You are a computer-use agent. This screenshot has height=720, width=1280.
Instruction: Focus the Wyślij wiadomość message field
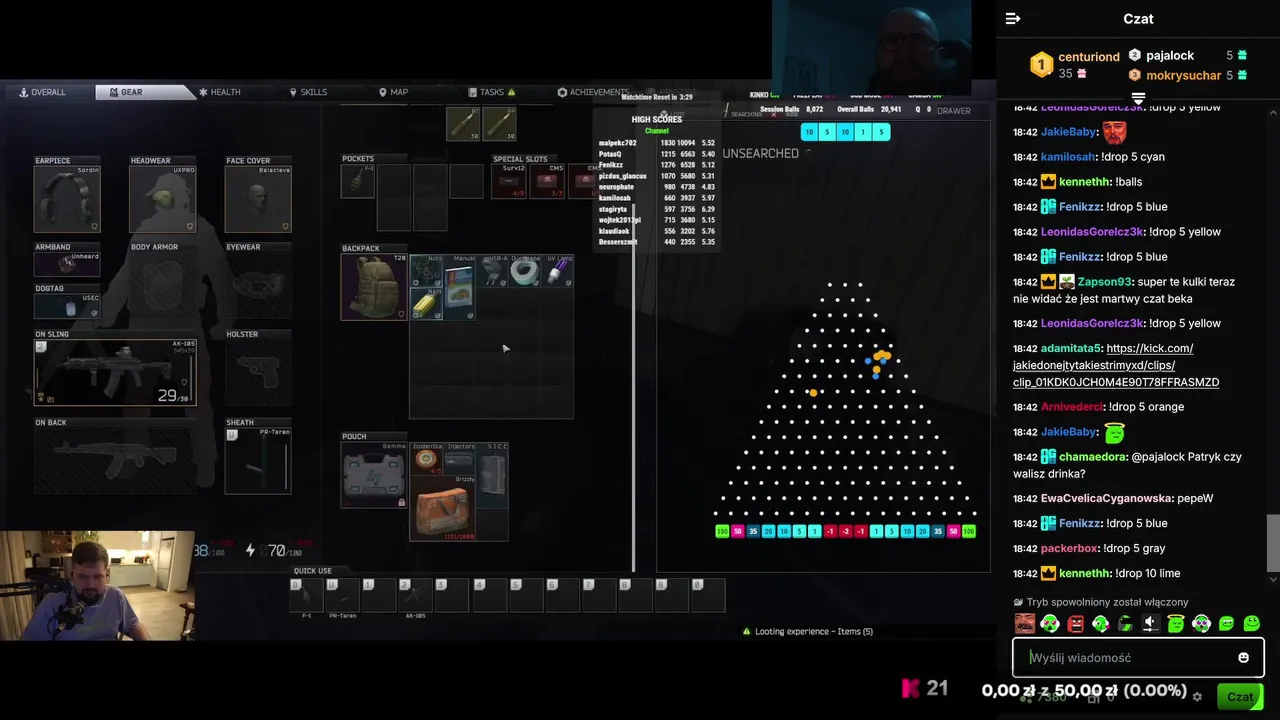(x=1138, y=658)
